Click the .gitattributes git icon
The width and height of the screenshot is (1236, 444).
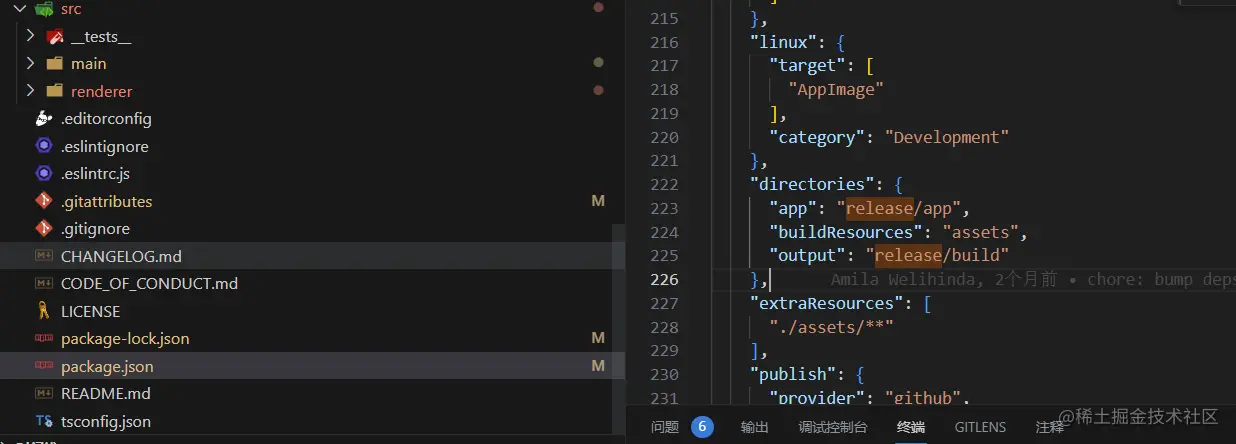click(43, 201)
